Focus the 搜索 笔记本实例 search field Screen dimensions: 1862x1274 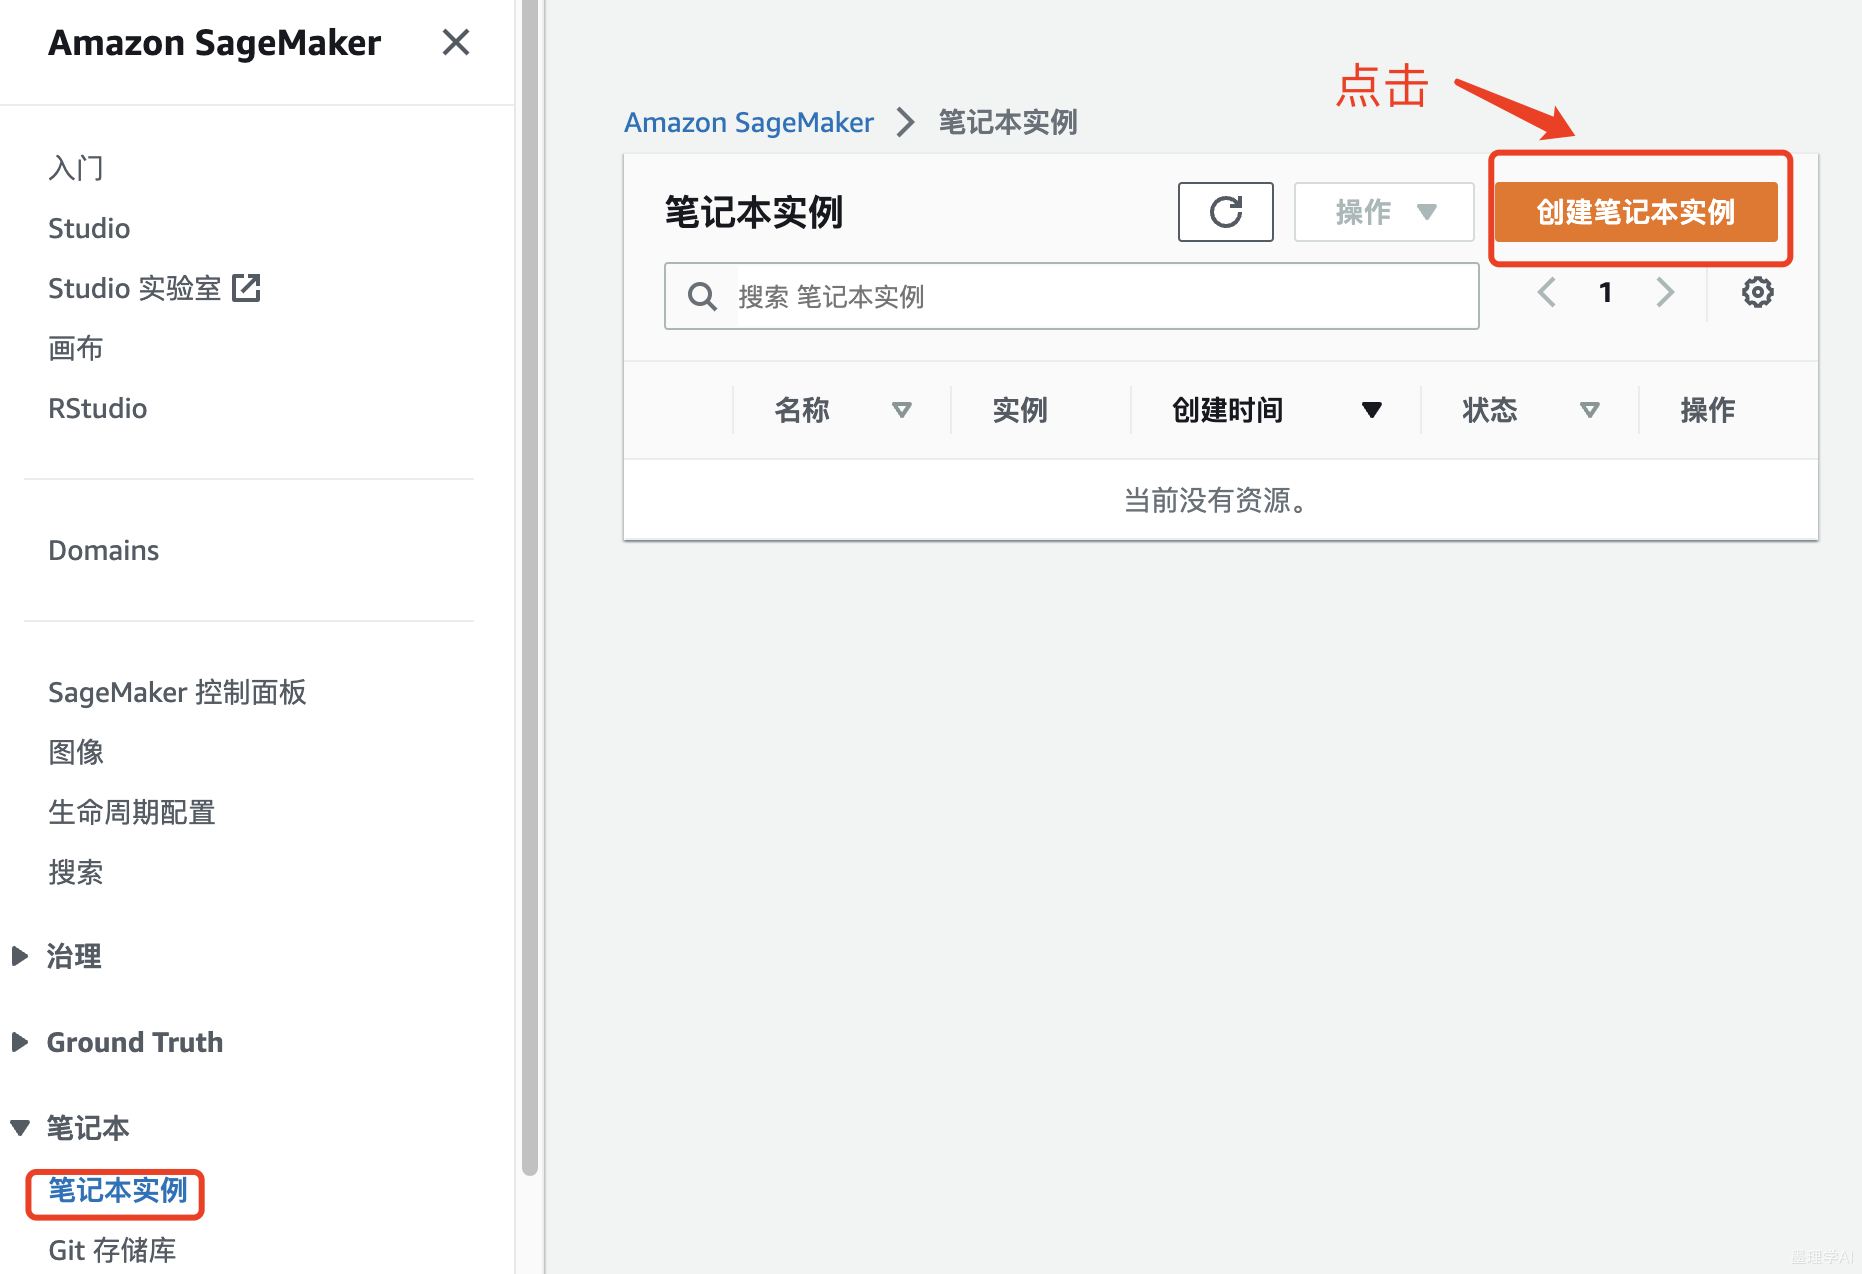coord(1071,296)
